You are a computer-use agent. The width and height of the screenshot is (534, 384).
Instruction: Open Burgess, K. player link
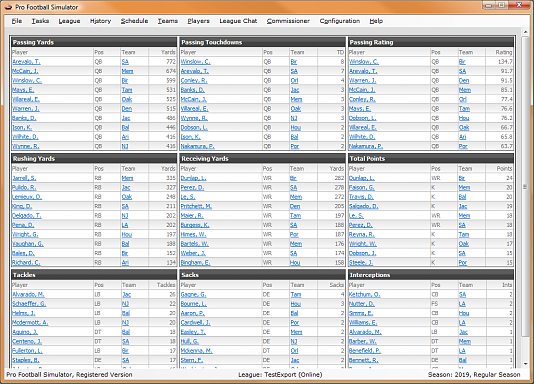[x=195, y=225]
